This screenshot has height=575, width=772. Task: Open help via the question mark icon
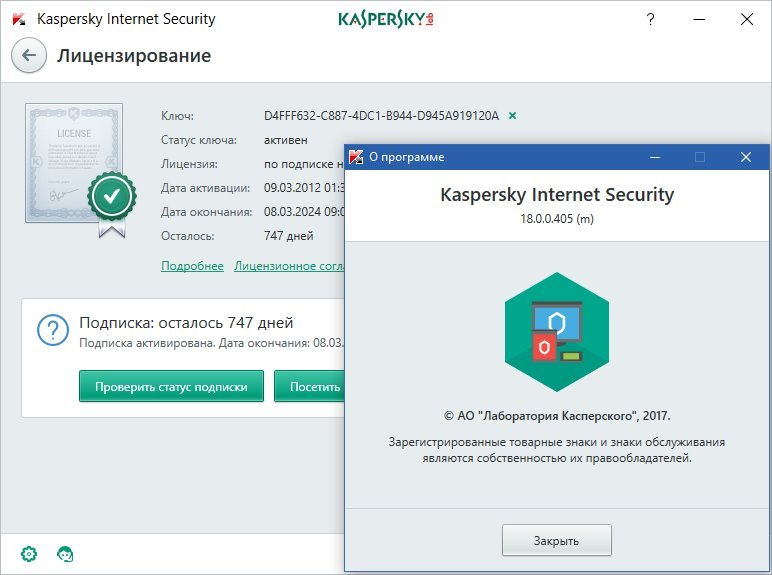(x=650, y=19)
